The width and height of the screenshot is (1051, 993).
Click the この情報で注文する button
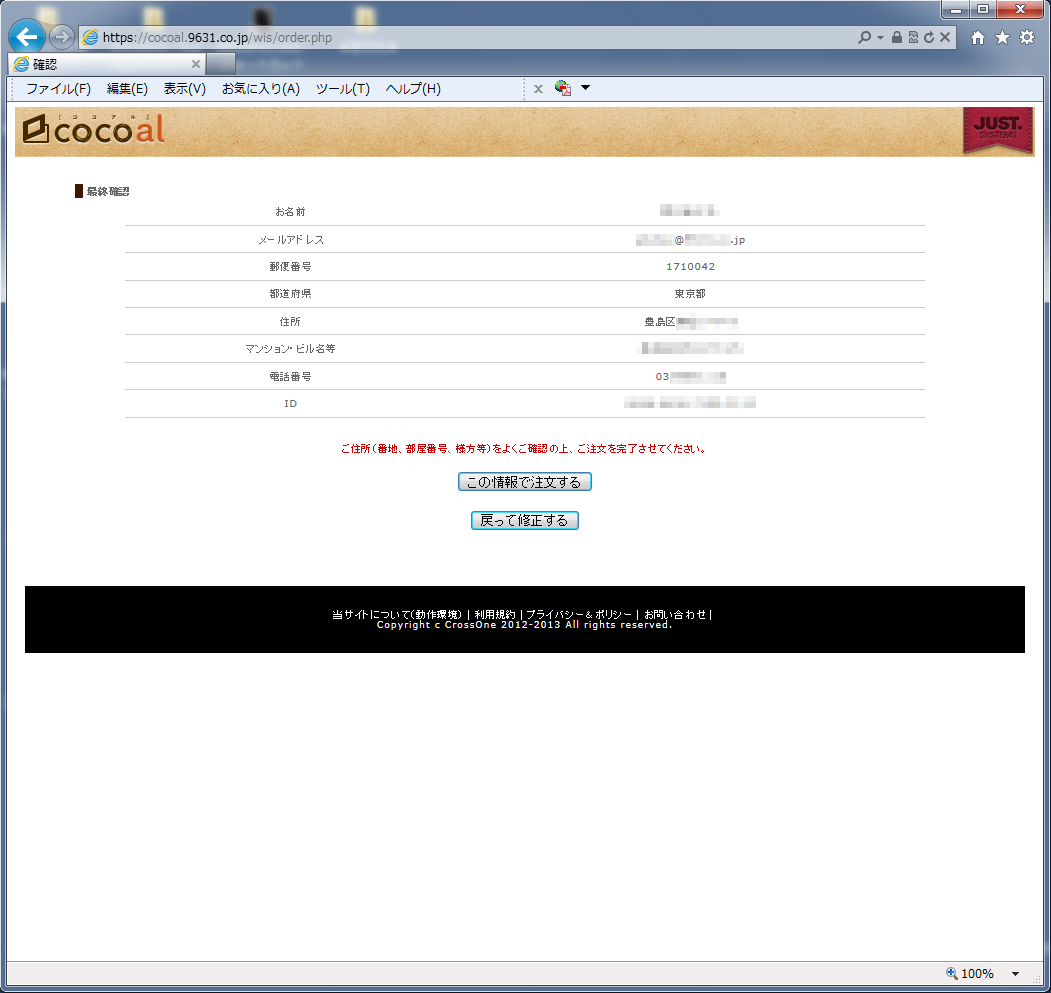(x=525, y=482)
